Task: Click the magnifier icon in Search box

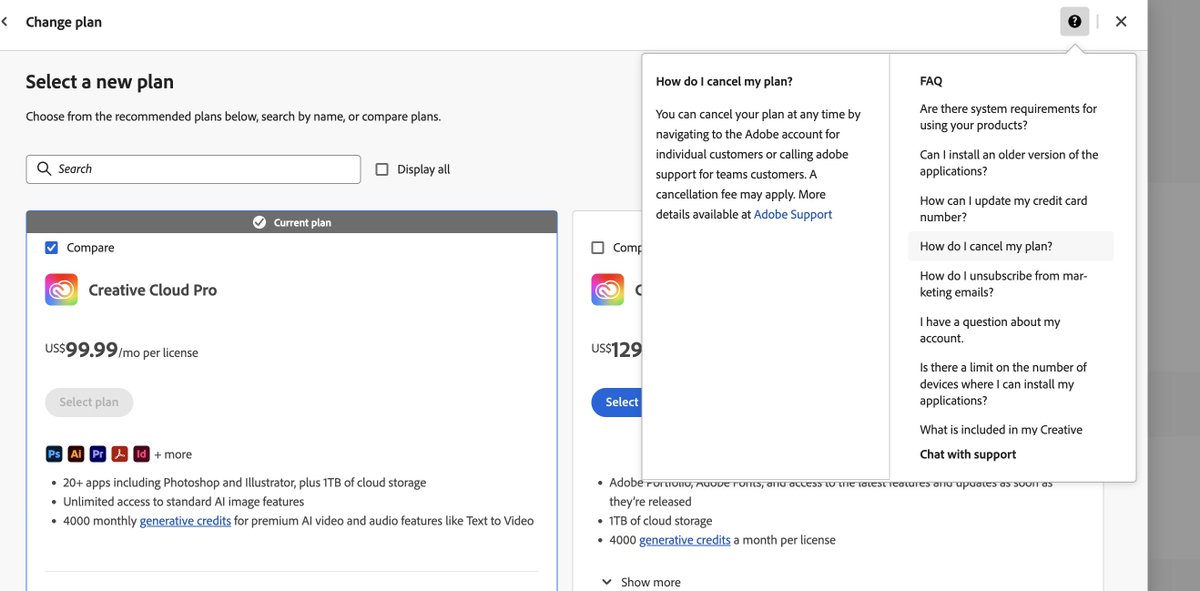Action: [x=44, y=169]
